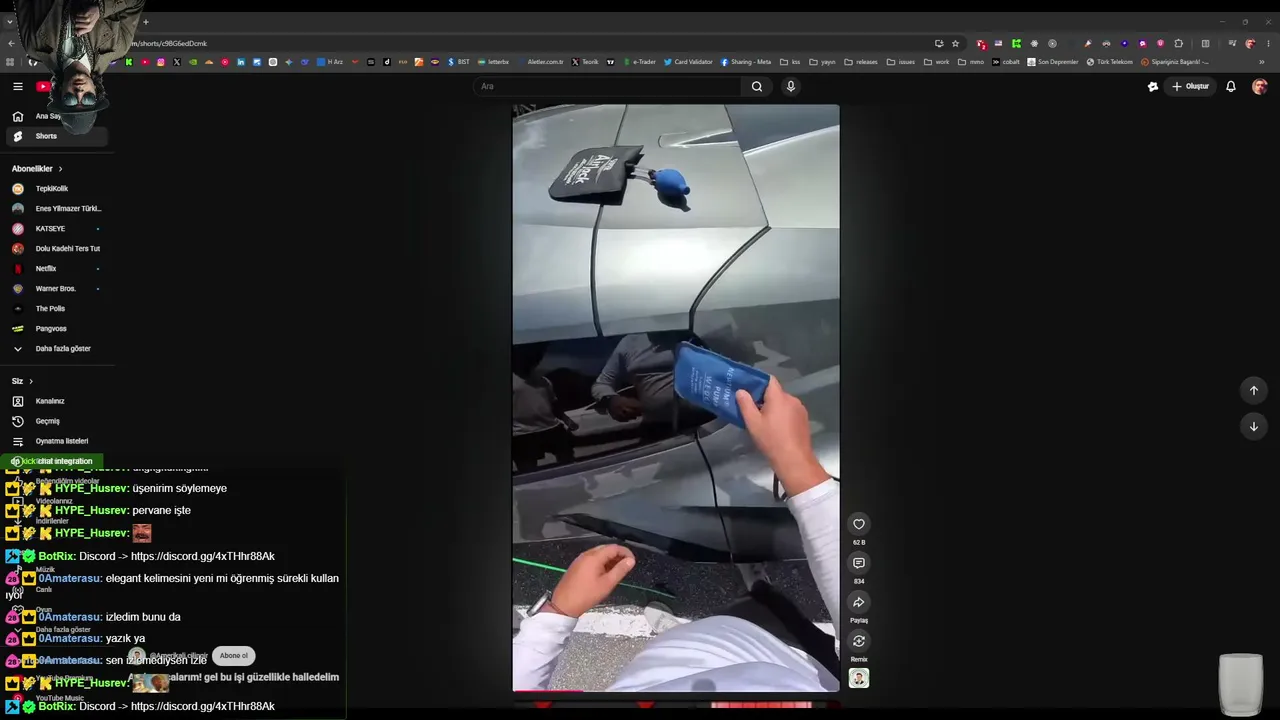
Task: Open a new browser tab
Action: (x=145, y=22)
